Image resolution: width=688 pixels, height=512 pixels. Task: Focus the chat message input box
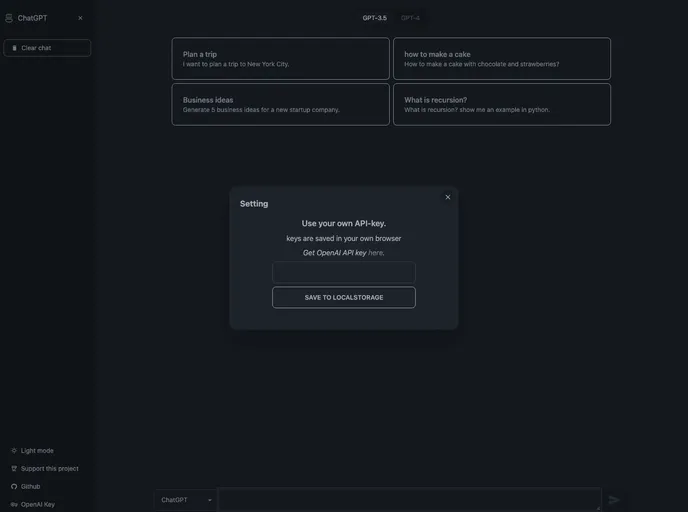pos(410,499)
